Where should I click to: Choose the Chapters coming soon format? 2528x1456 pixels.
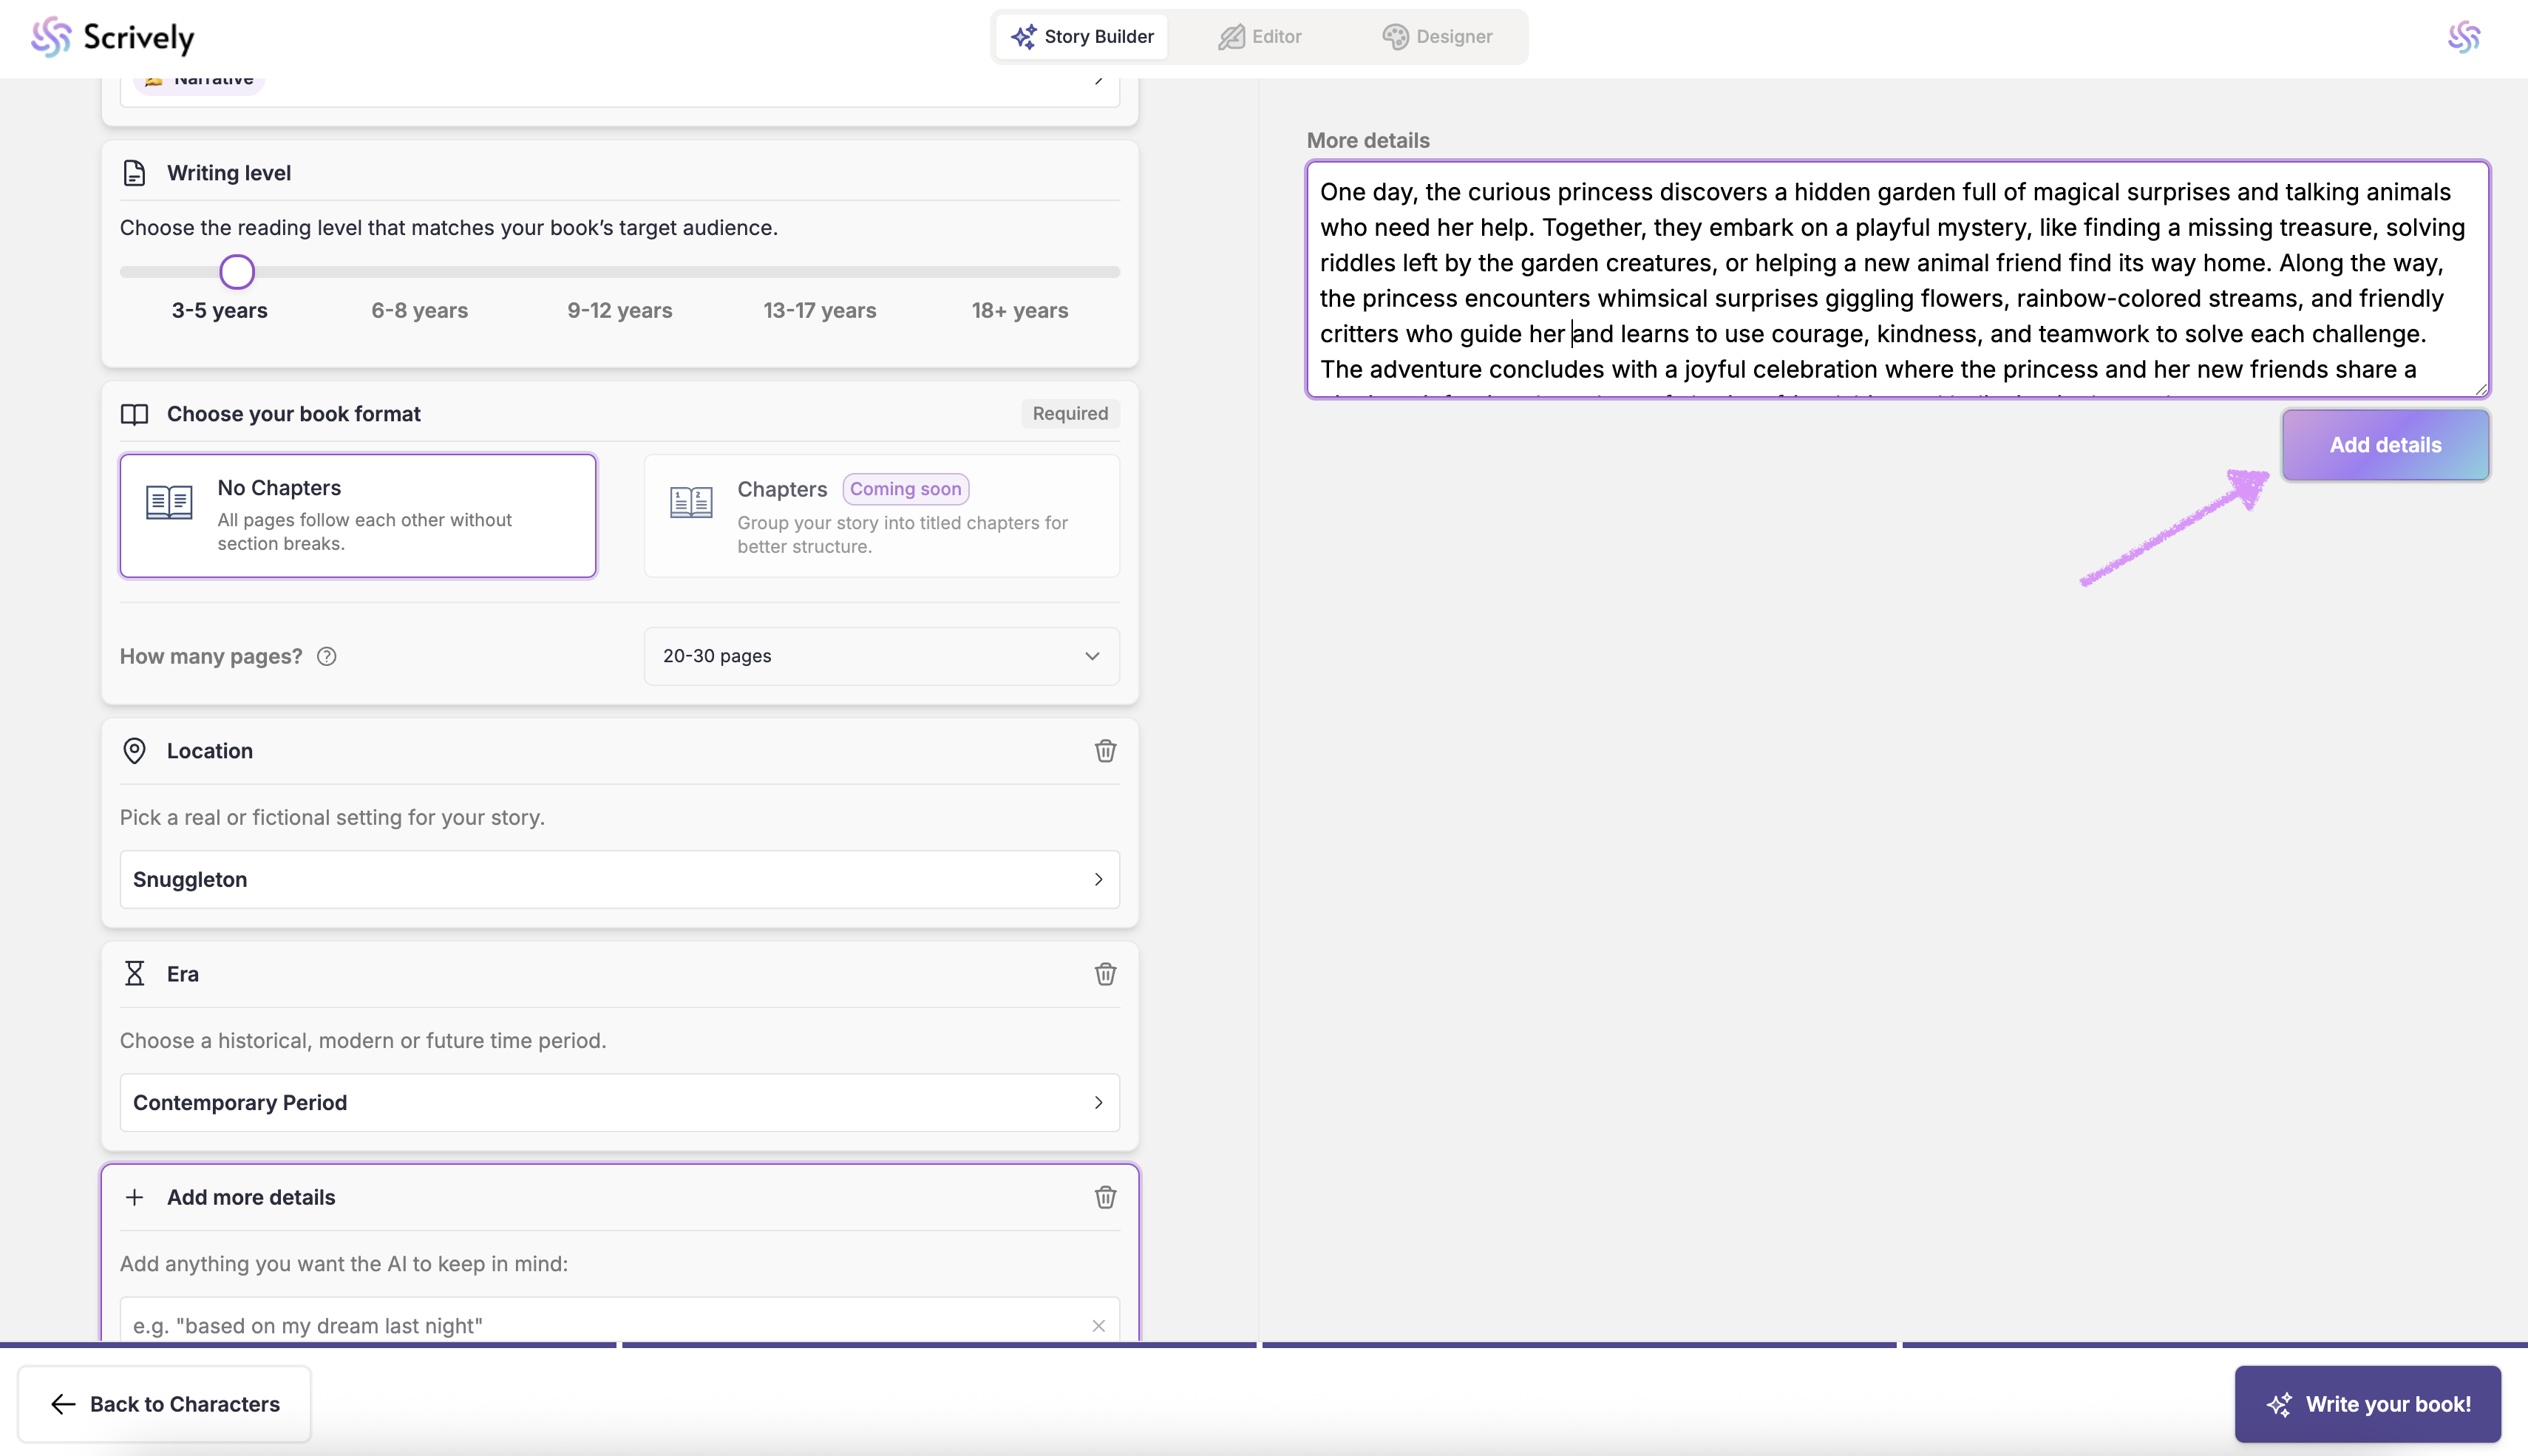click(x=881, y=516)
